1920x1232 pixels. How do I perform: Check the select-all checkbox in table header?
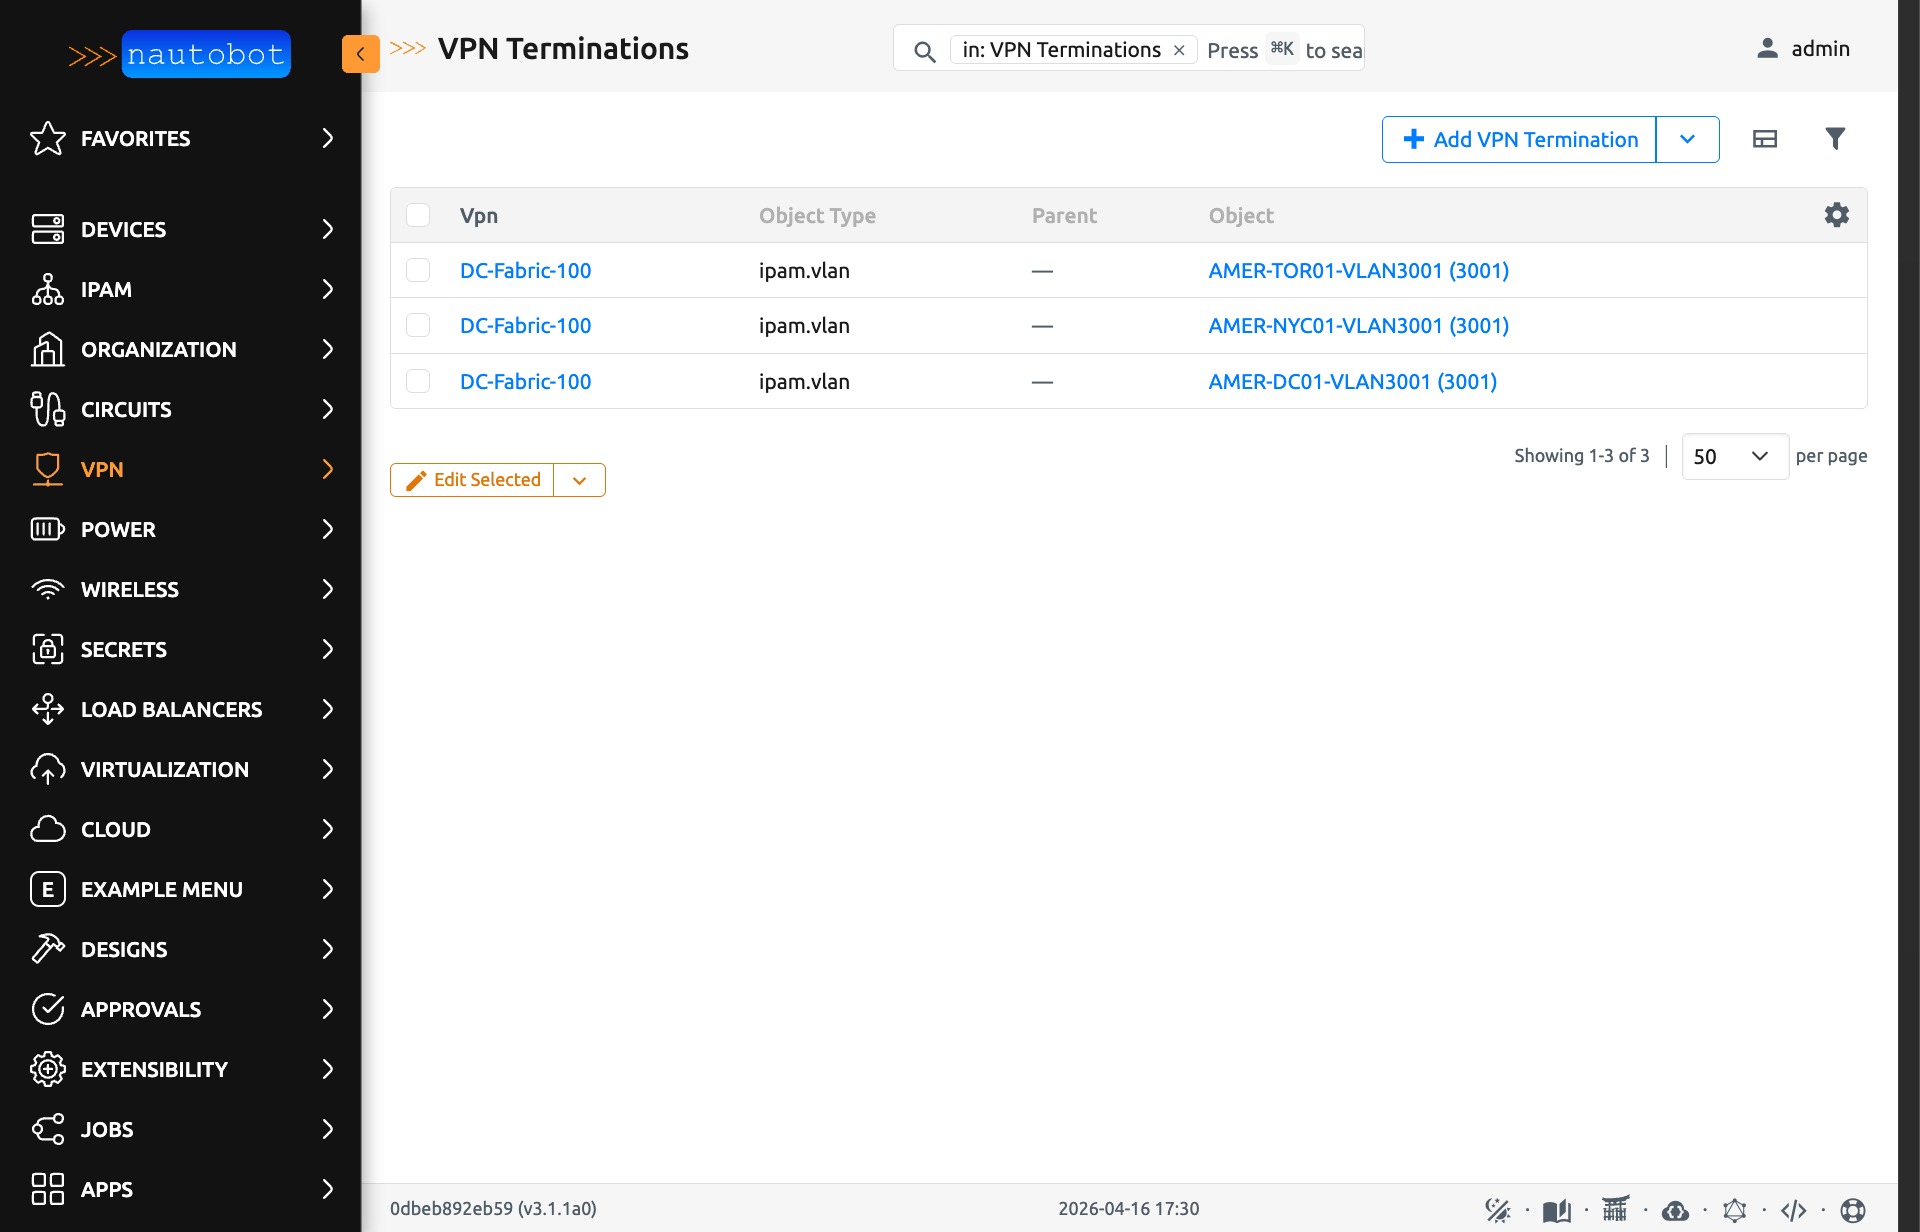tap(418, 215)
